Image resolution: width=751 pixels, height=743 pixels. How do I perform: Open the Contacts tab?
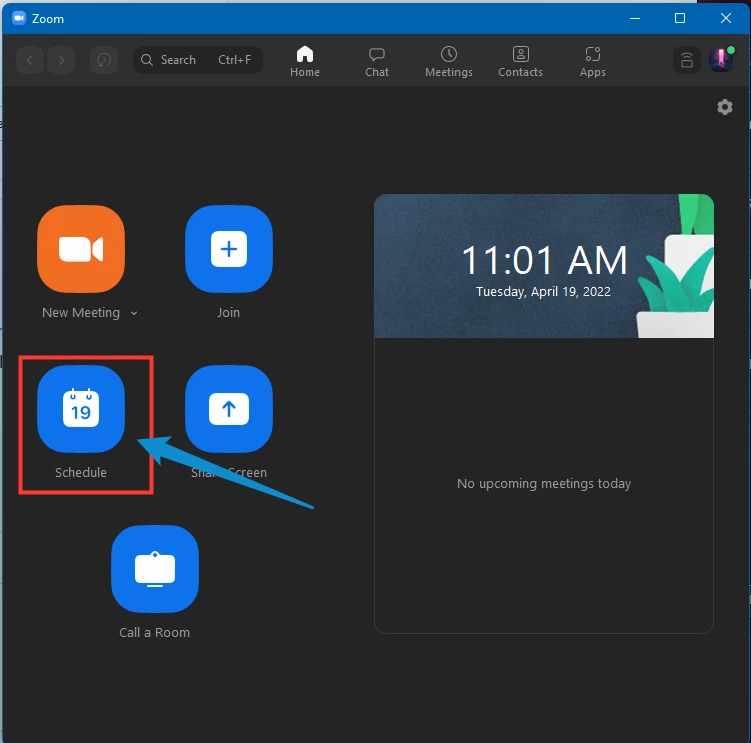(521, 61)
